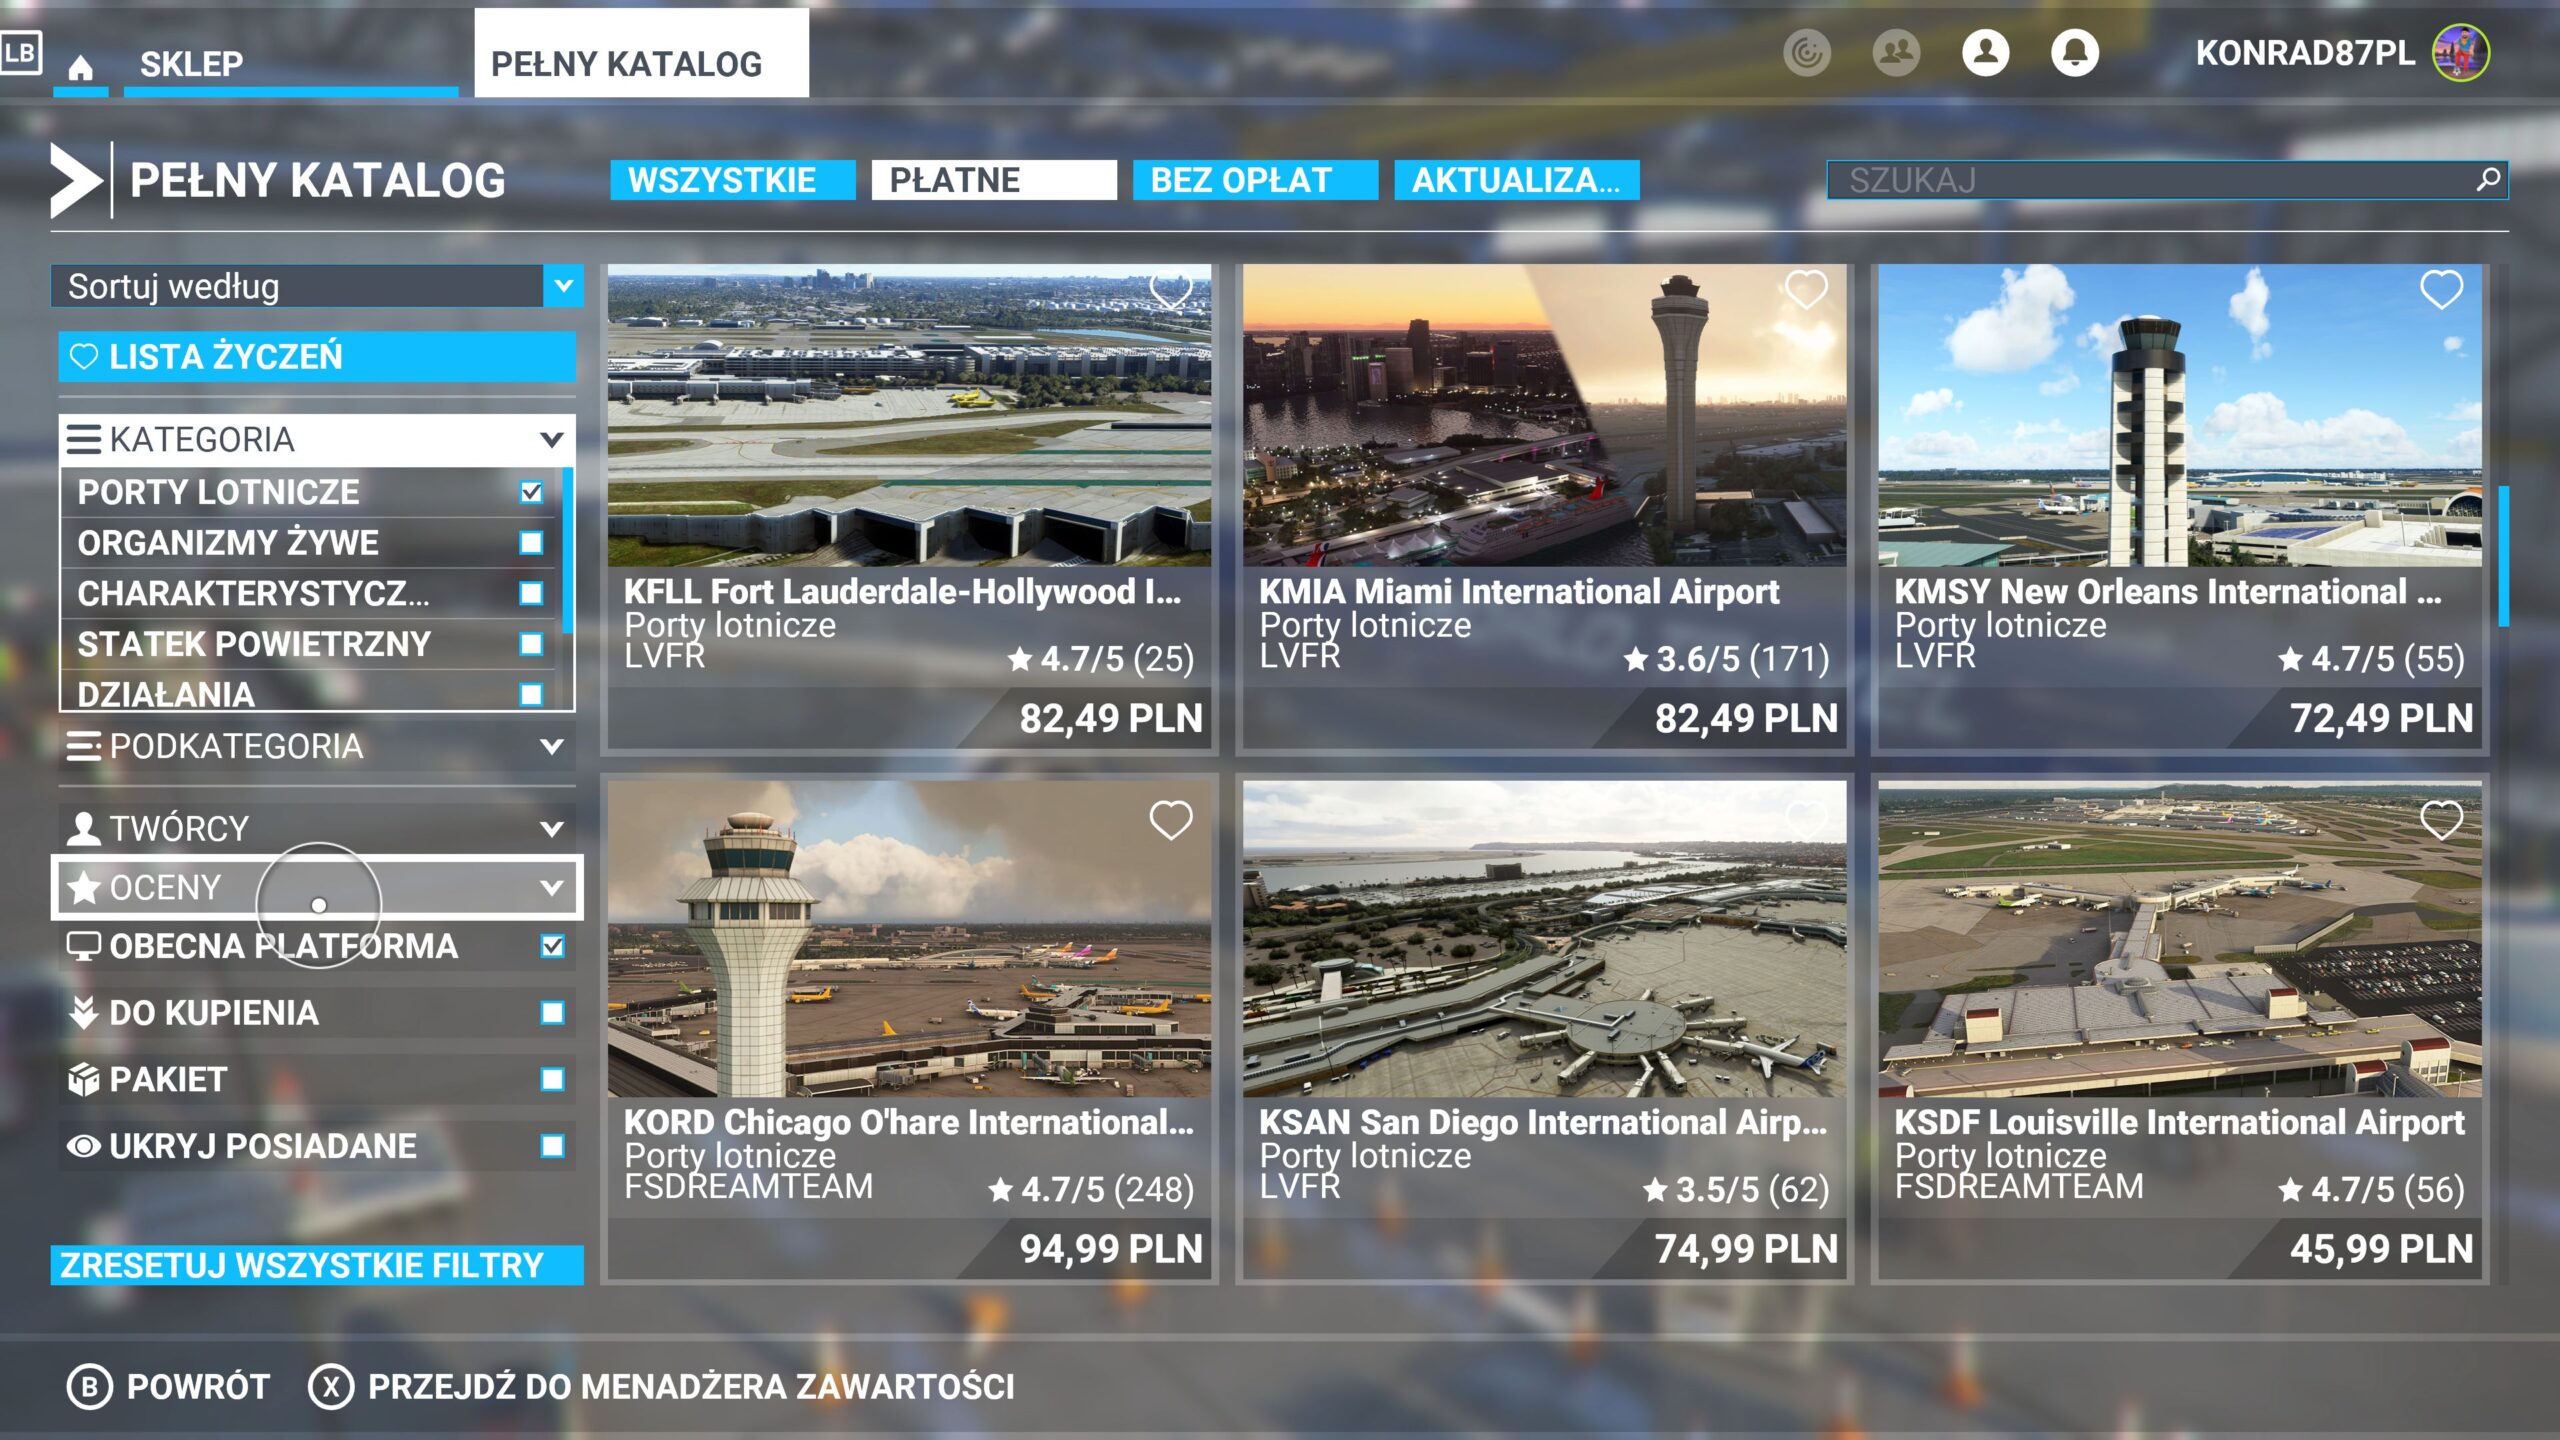Click the search magnifier icon
The height and width of the screenshot is (1440, 2560).
coord(2488,179)
